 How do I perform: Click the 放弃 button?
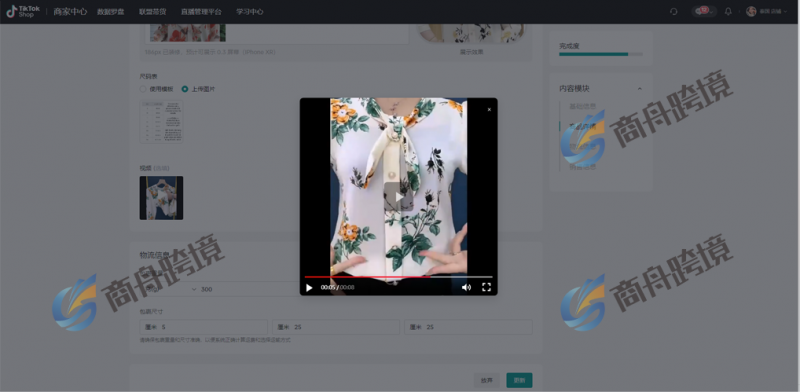tap(487, 380)
